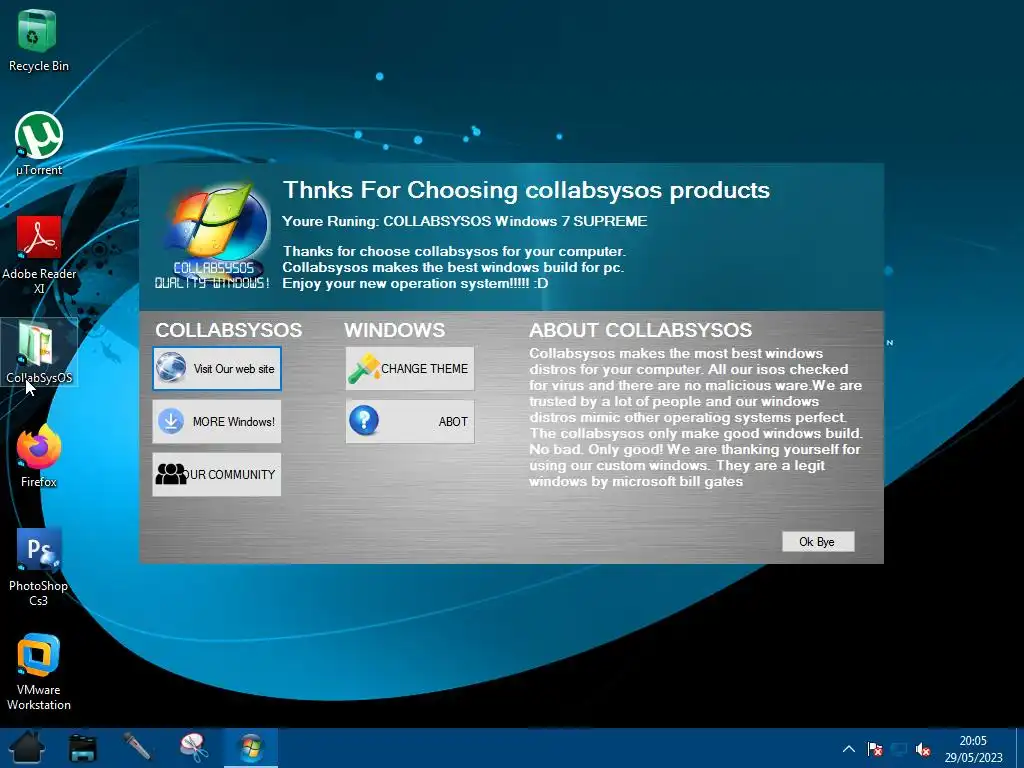This screenshot has height=768, width=1024.
Task: Click the COLLABSYSOS section heading
Action: (x=229, y=330)
